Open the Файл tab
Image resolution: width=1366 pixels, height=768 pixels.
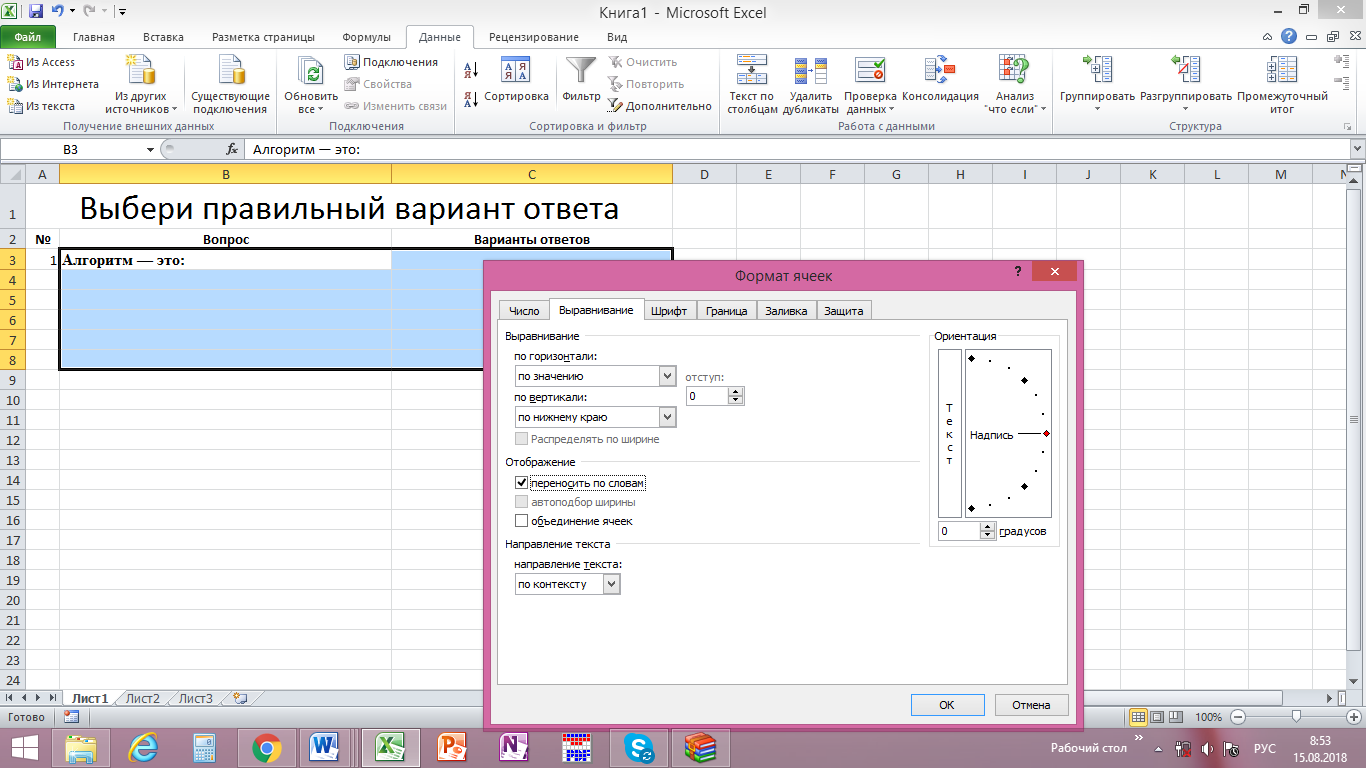tap(28, 37)
